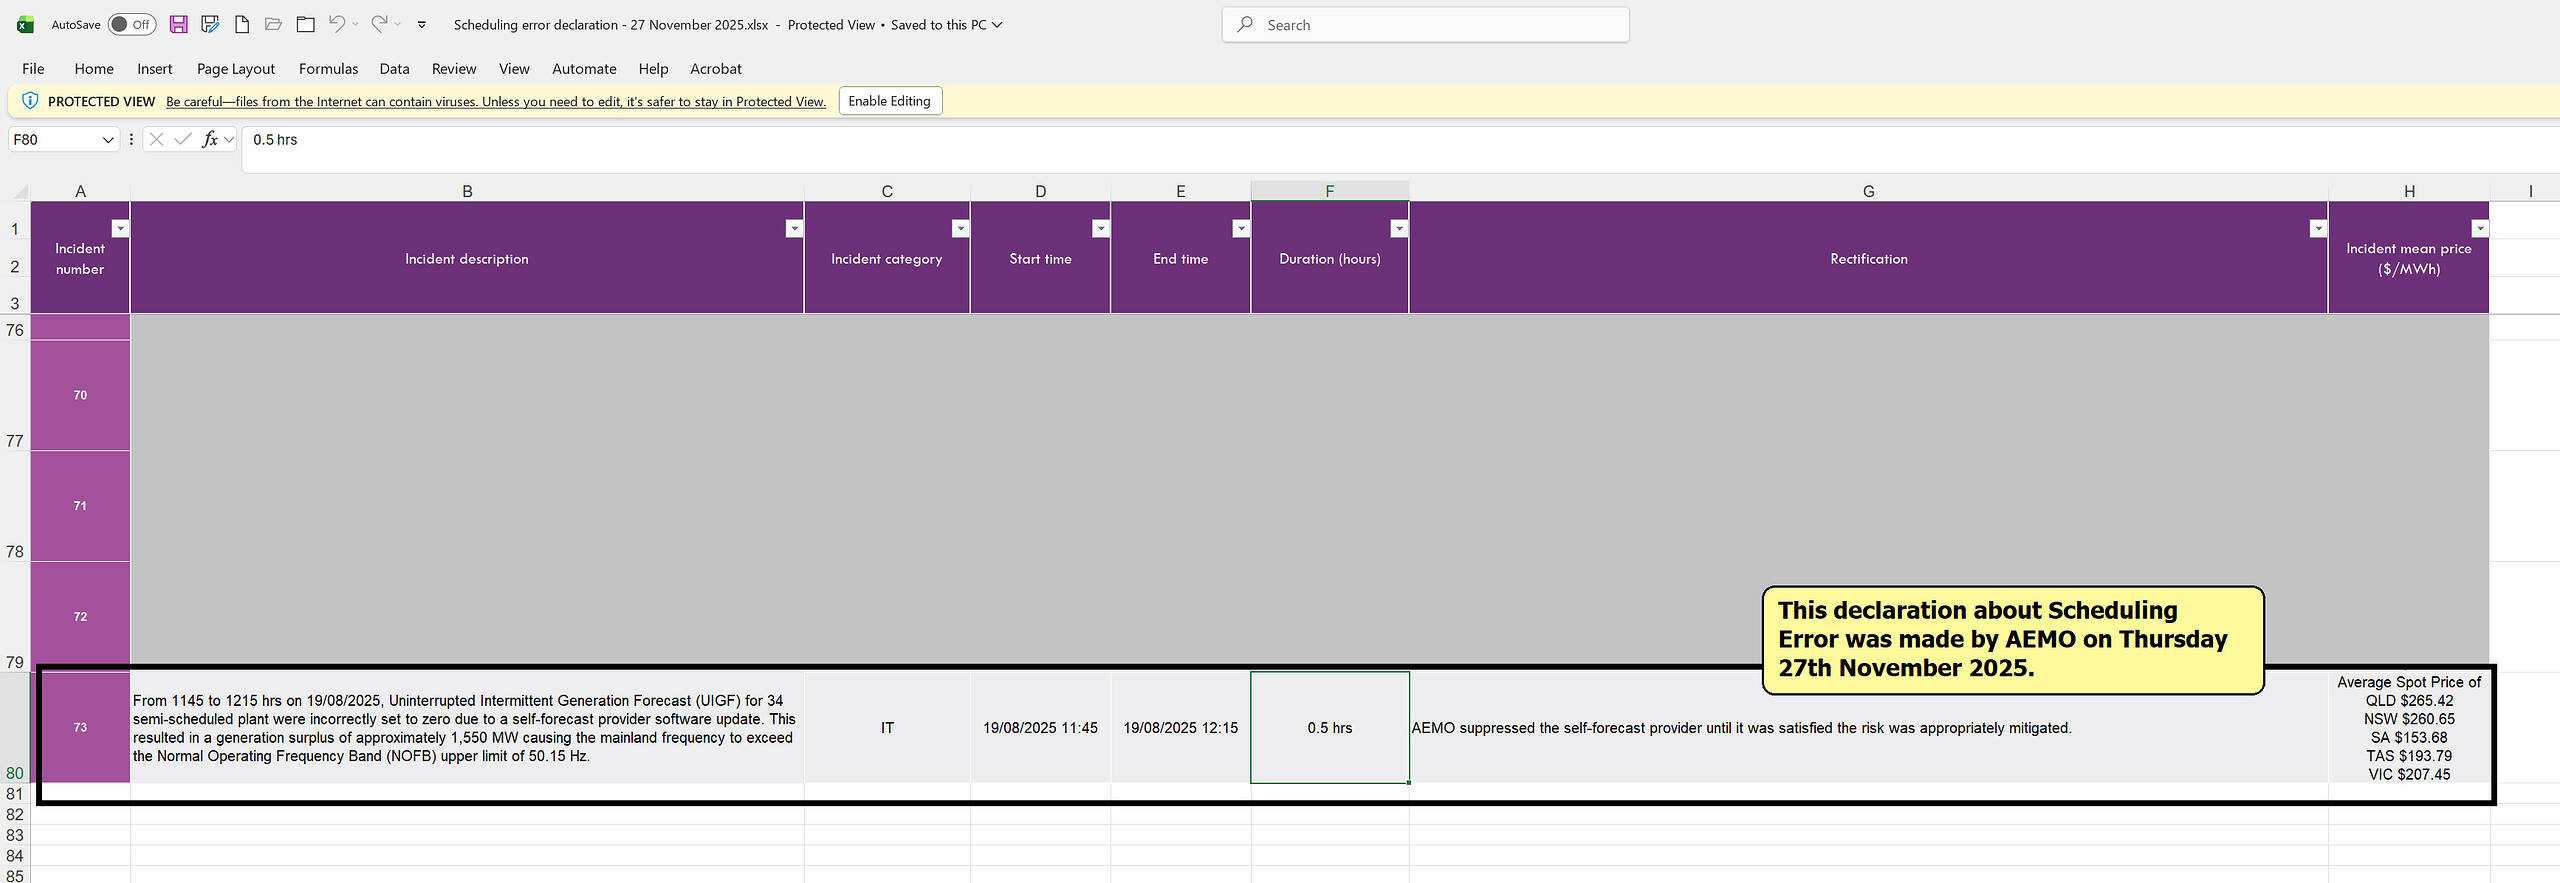Select the column G header

(1868, 191)
